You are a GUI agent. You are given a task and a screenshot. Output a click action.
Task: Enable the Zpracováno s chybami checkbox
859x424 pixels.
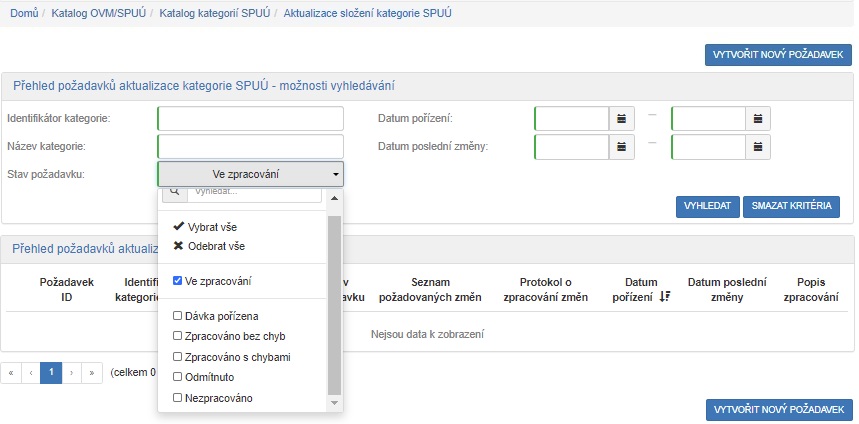pos(178,357)
